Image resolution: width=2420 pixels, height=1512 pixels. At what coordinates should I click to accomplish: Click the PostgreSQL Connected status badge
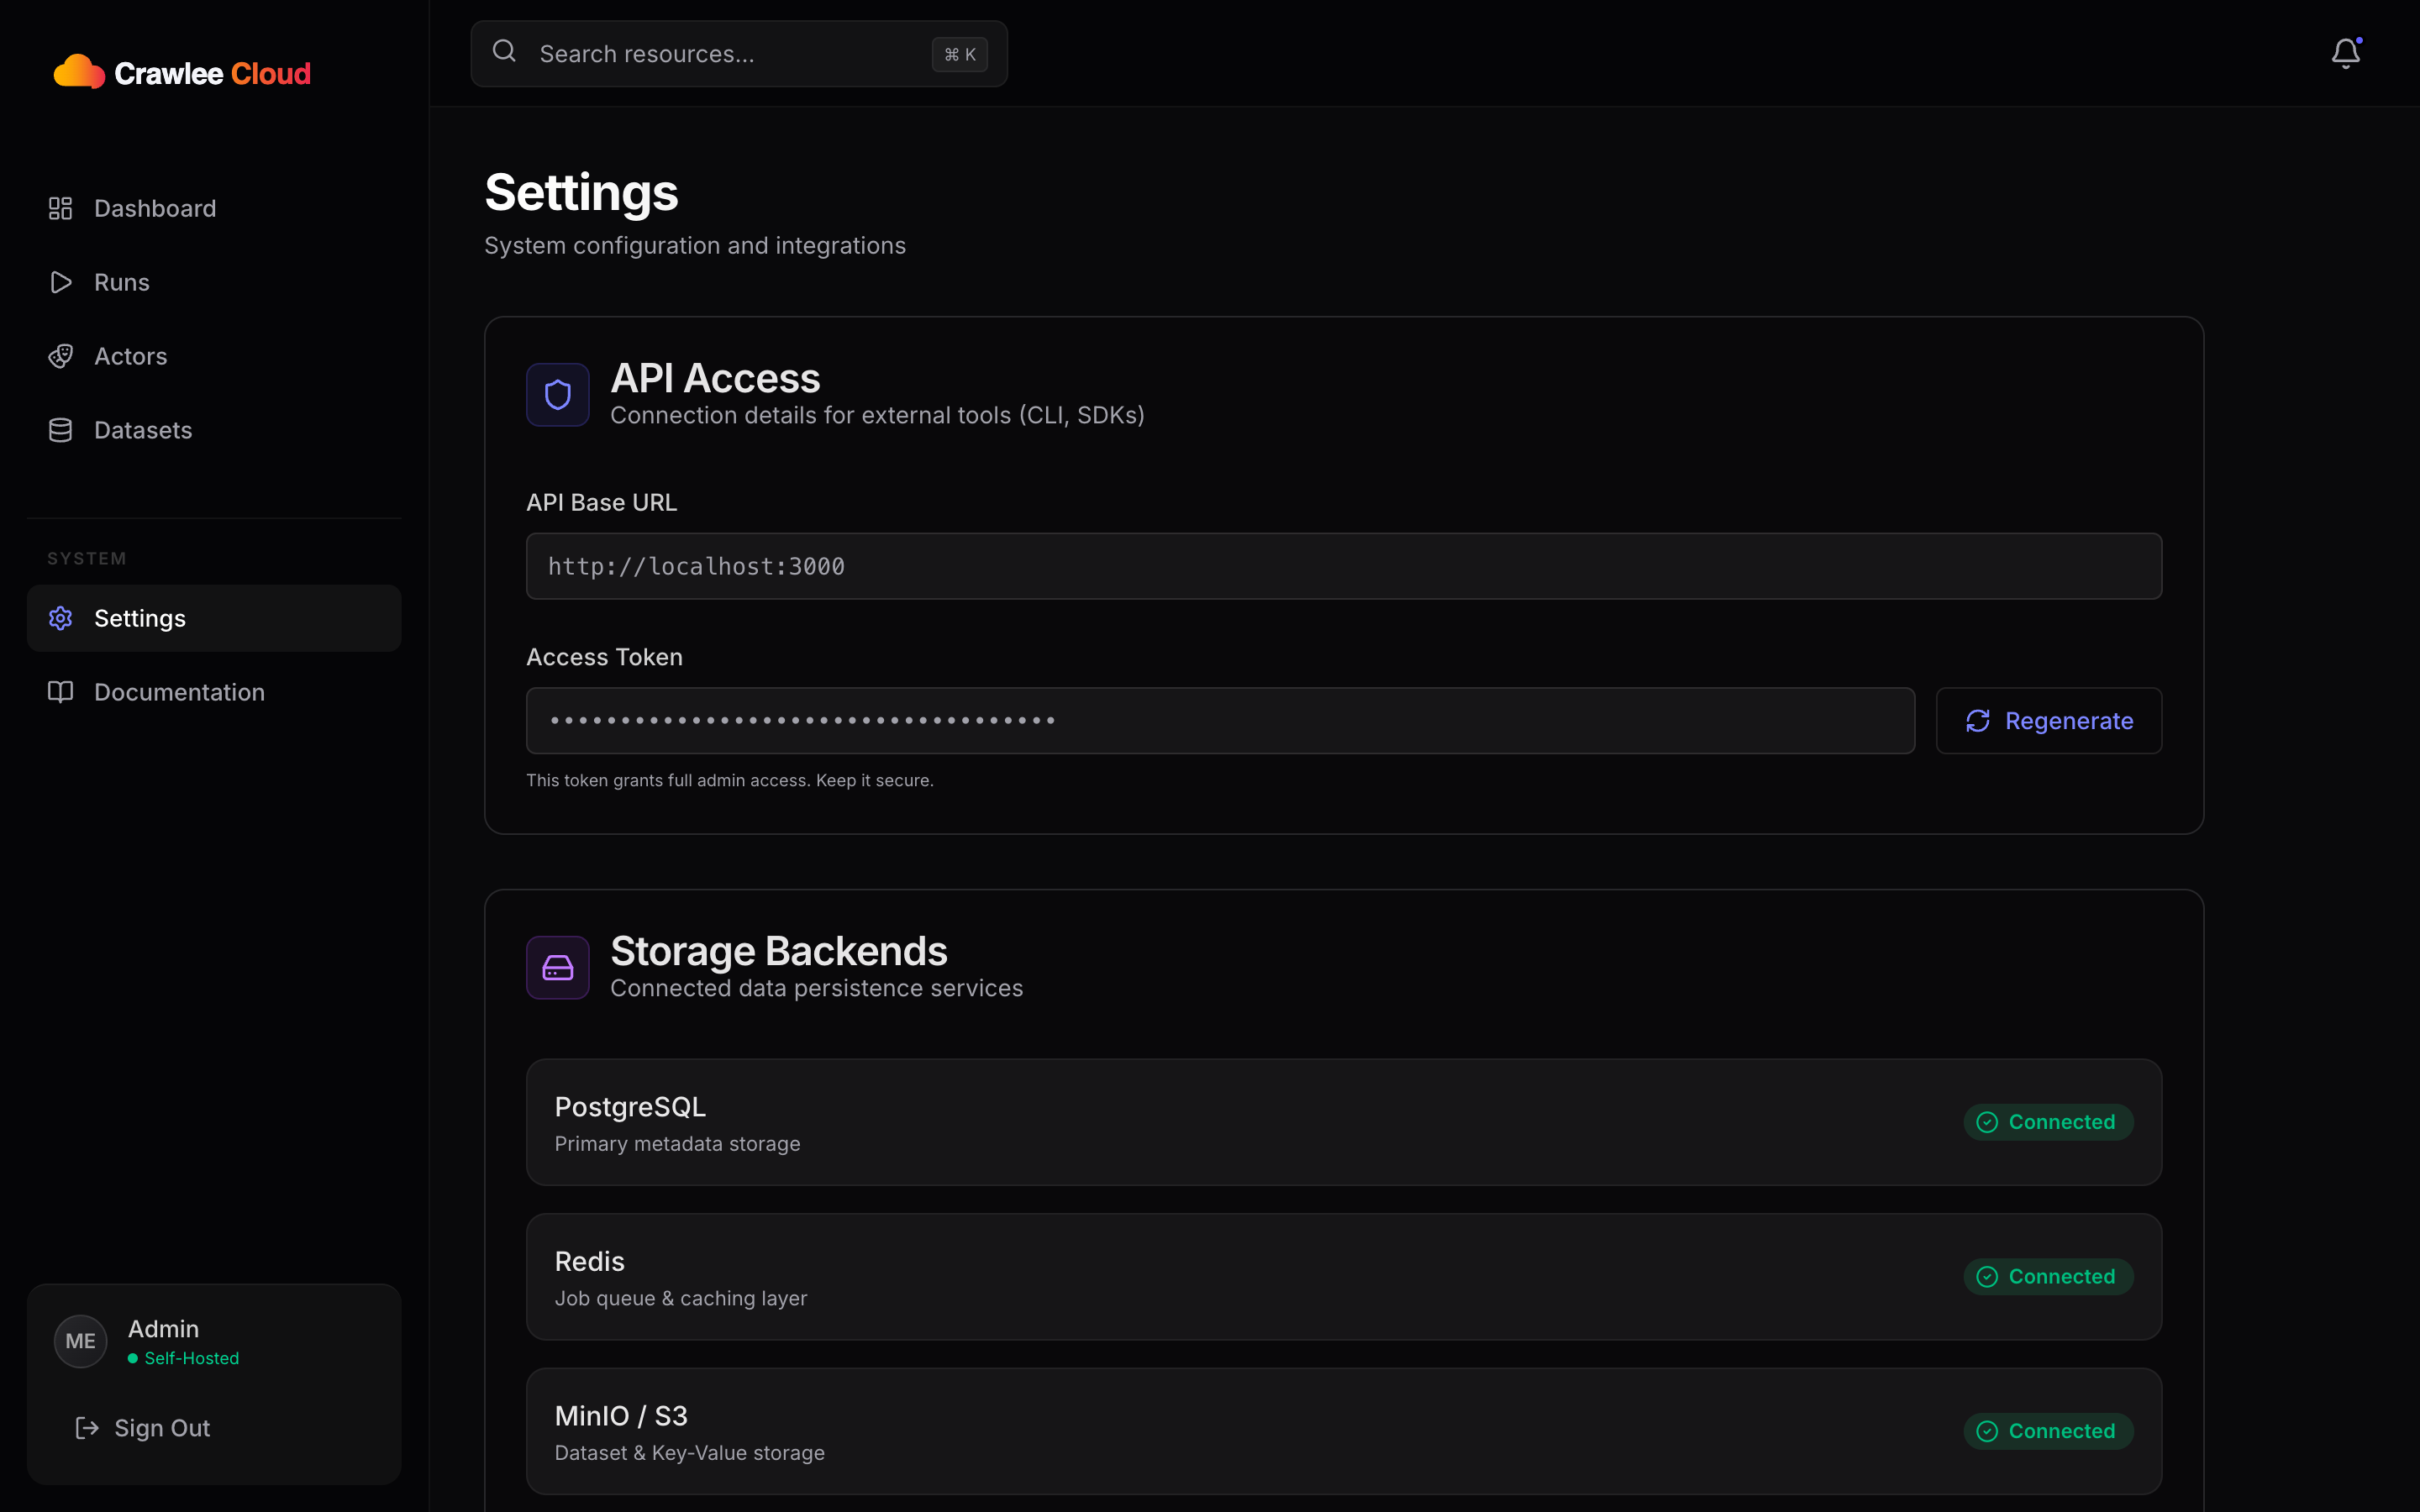(x=2047, y=1121)
